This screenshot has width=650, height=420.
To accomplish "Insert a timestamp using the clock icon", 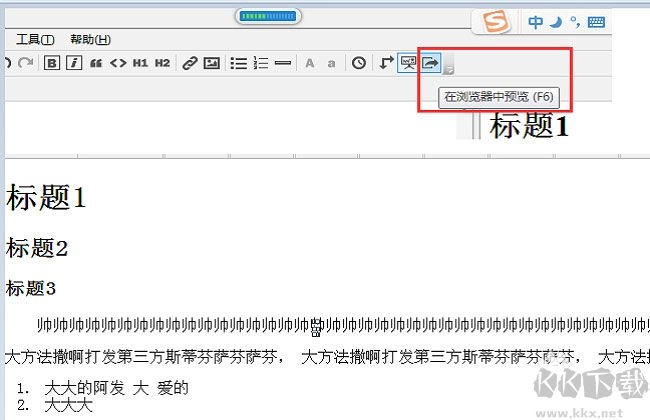I will click(359, 63).
